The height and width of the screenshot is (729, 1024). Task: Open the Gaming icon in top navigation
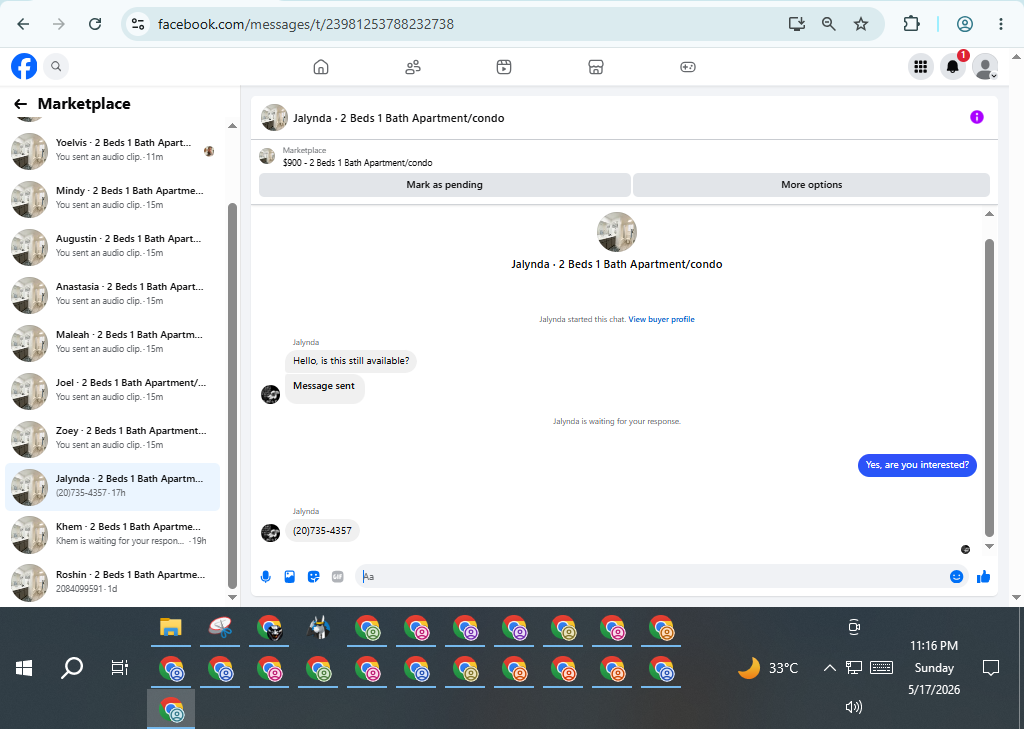point(688,67)
